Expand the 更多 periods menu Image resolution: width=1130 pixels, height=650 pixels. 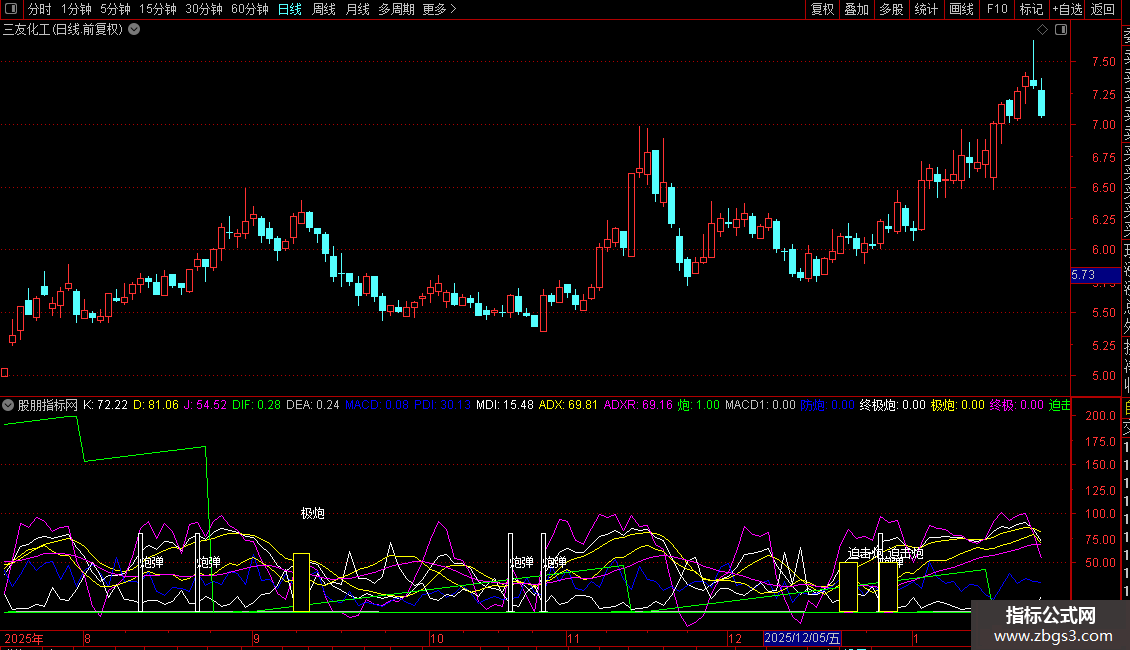[439, 9]
